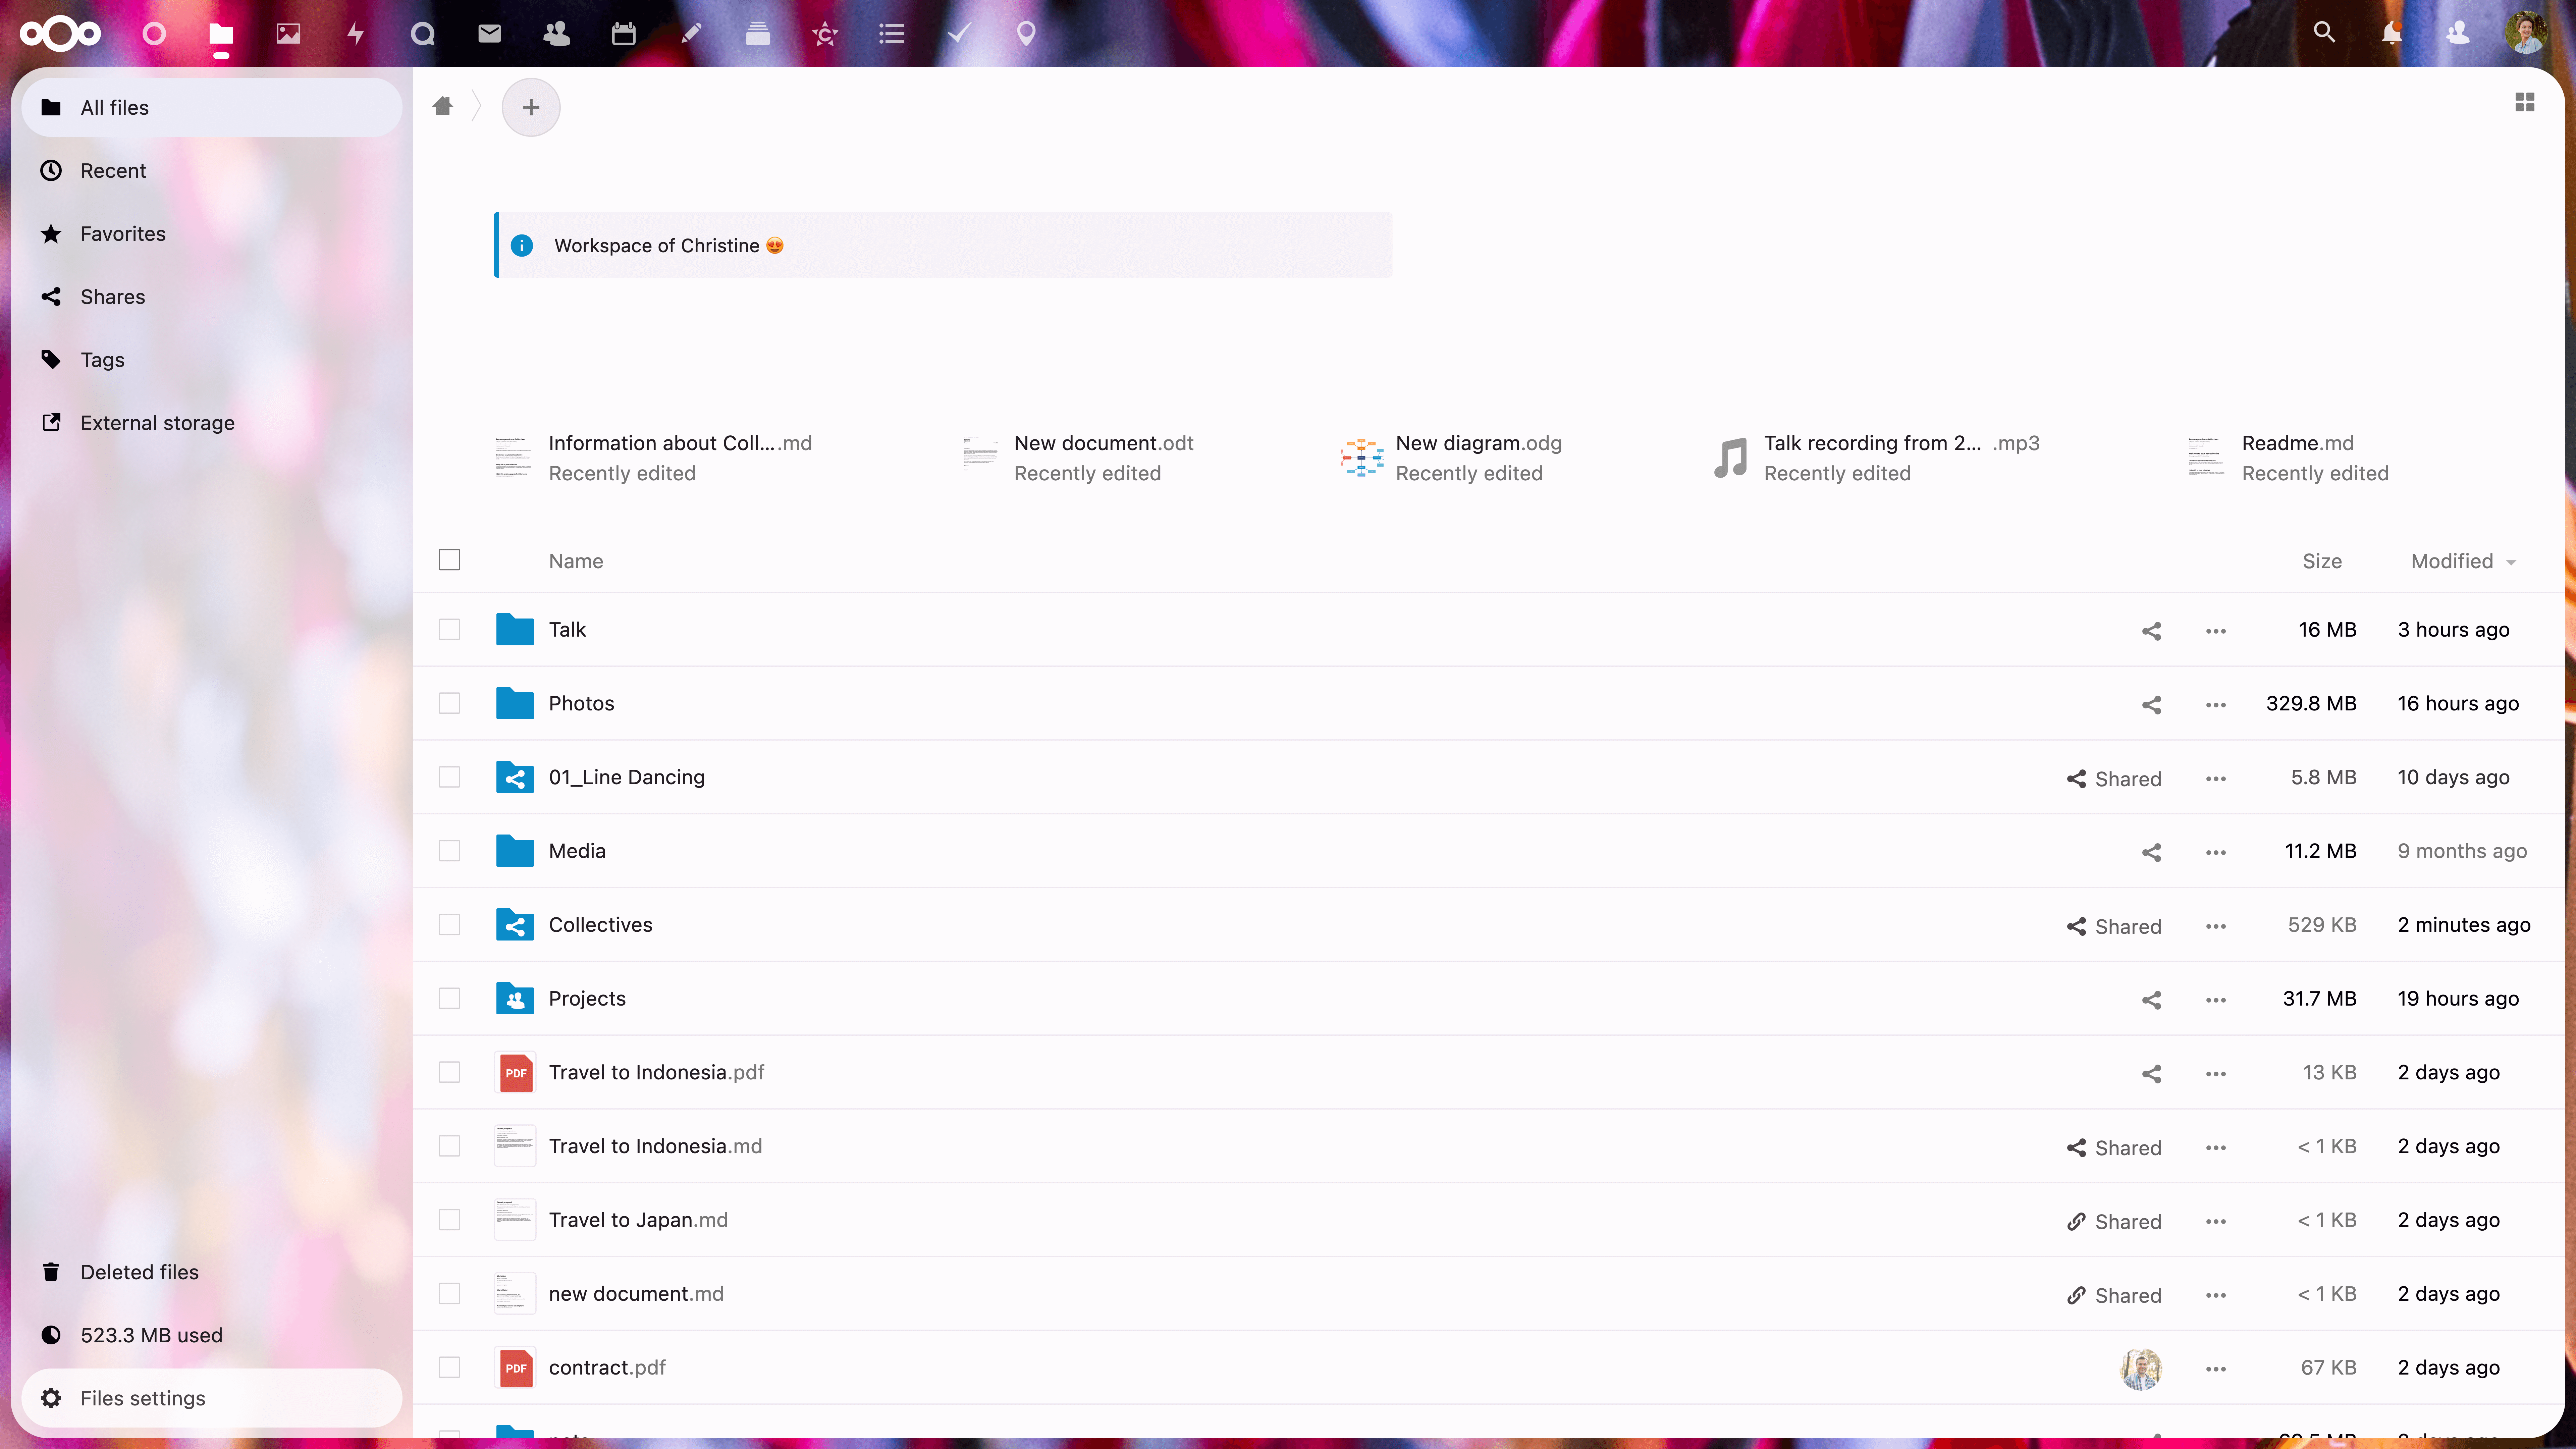Screen dimensions: 2576x1449
Task: Open the Dashboard app from the top bar
Action: click(x=154, y=34)
